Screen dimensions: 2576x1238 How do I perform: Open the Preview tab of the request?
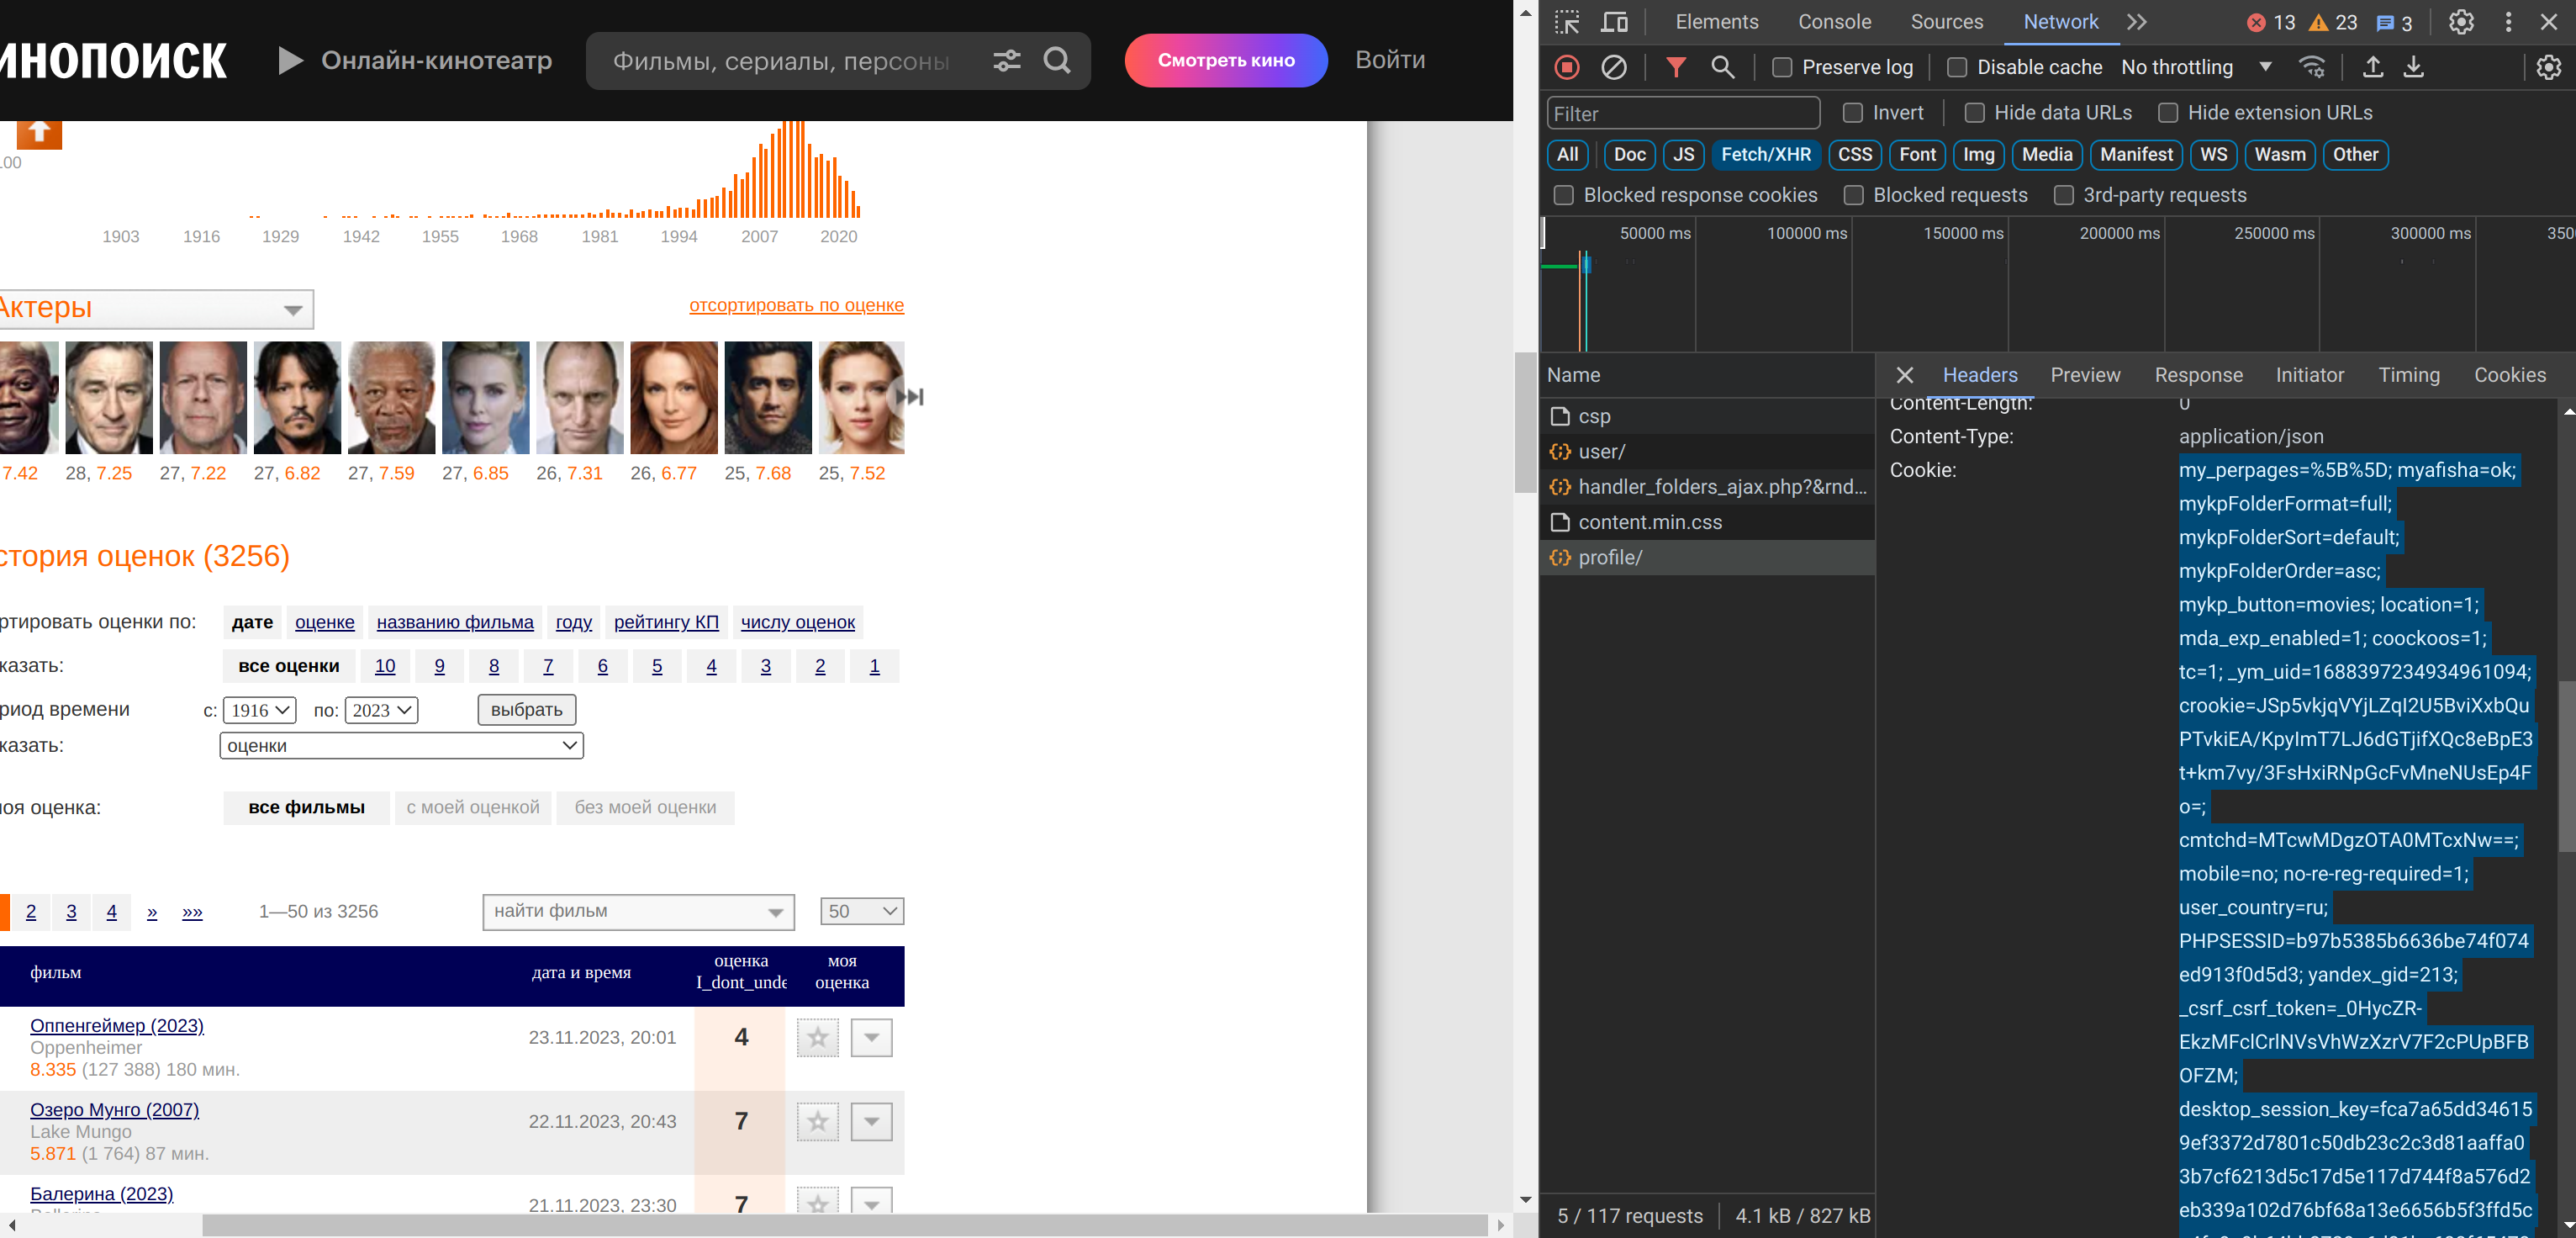2085,375
